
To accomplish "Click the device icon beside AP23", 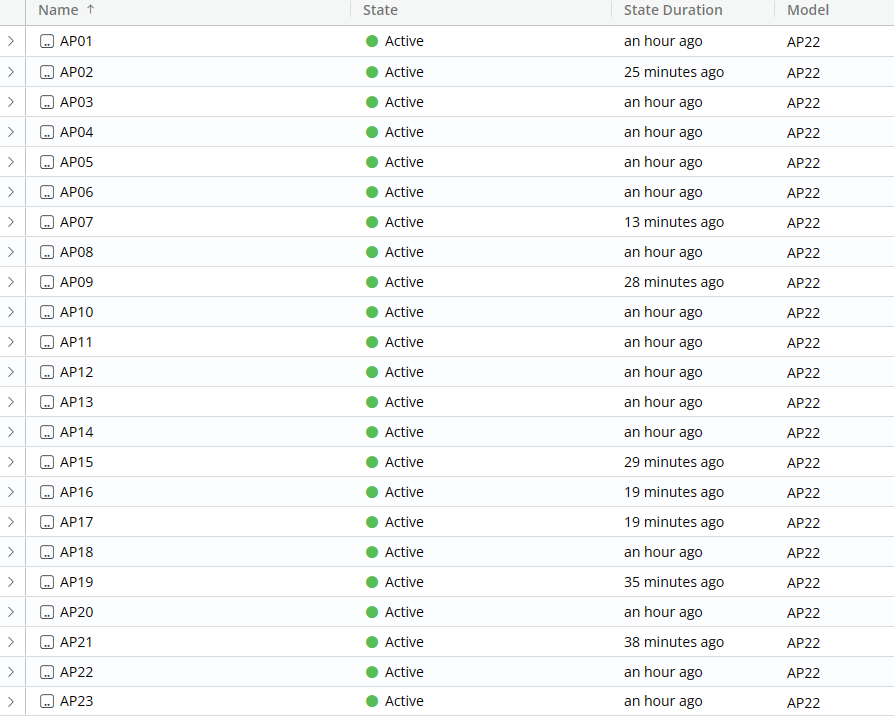I will [47, 701].
